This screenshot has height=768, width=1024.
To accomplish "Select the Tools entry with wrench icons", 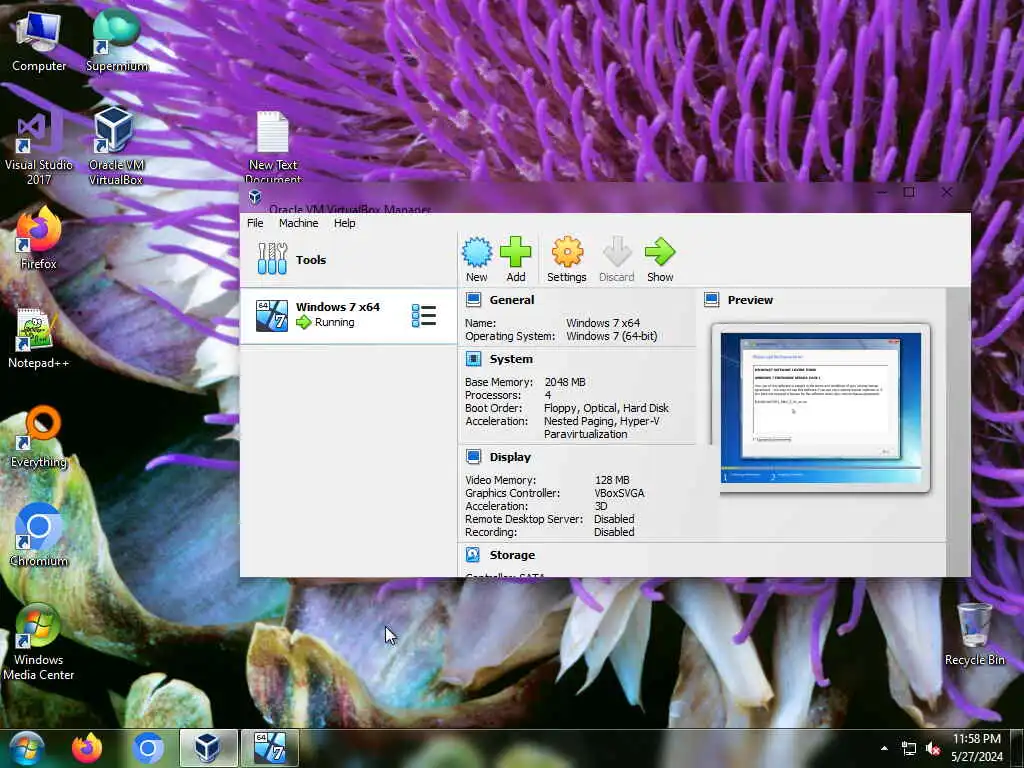I will (x=349, y=259).
